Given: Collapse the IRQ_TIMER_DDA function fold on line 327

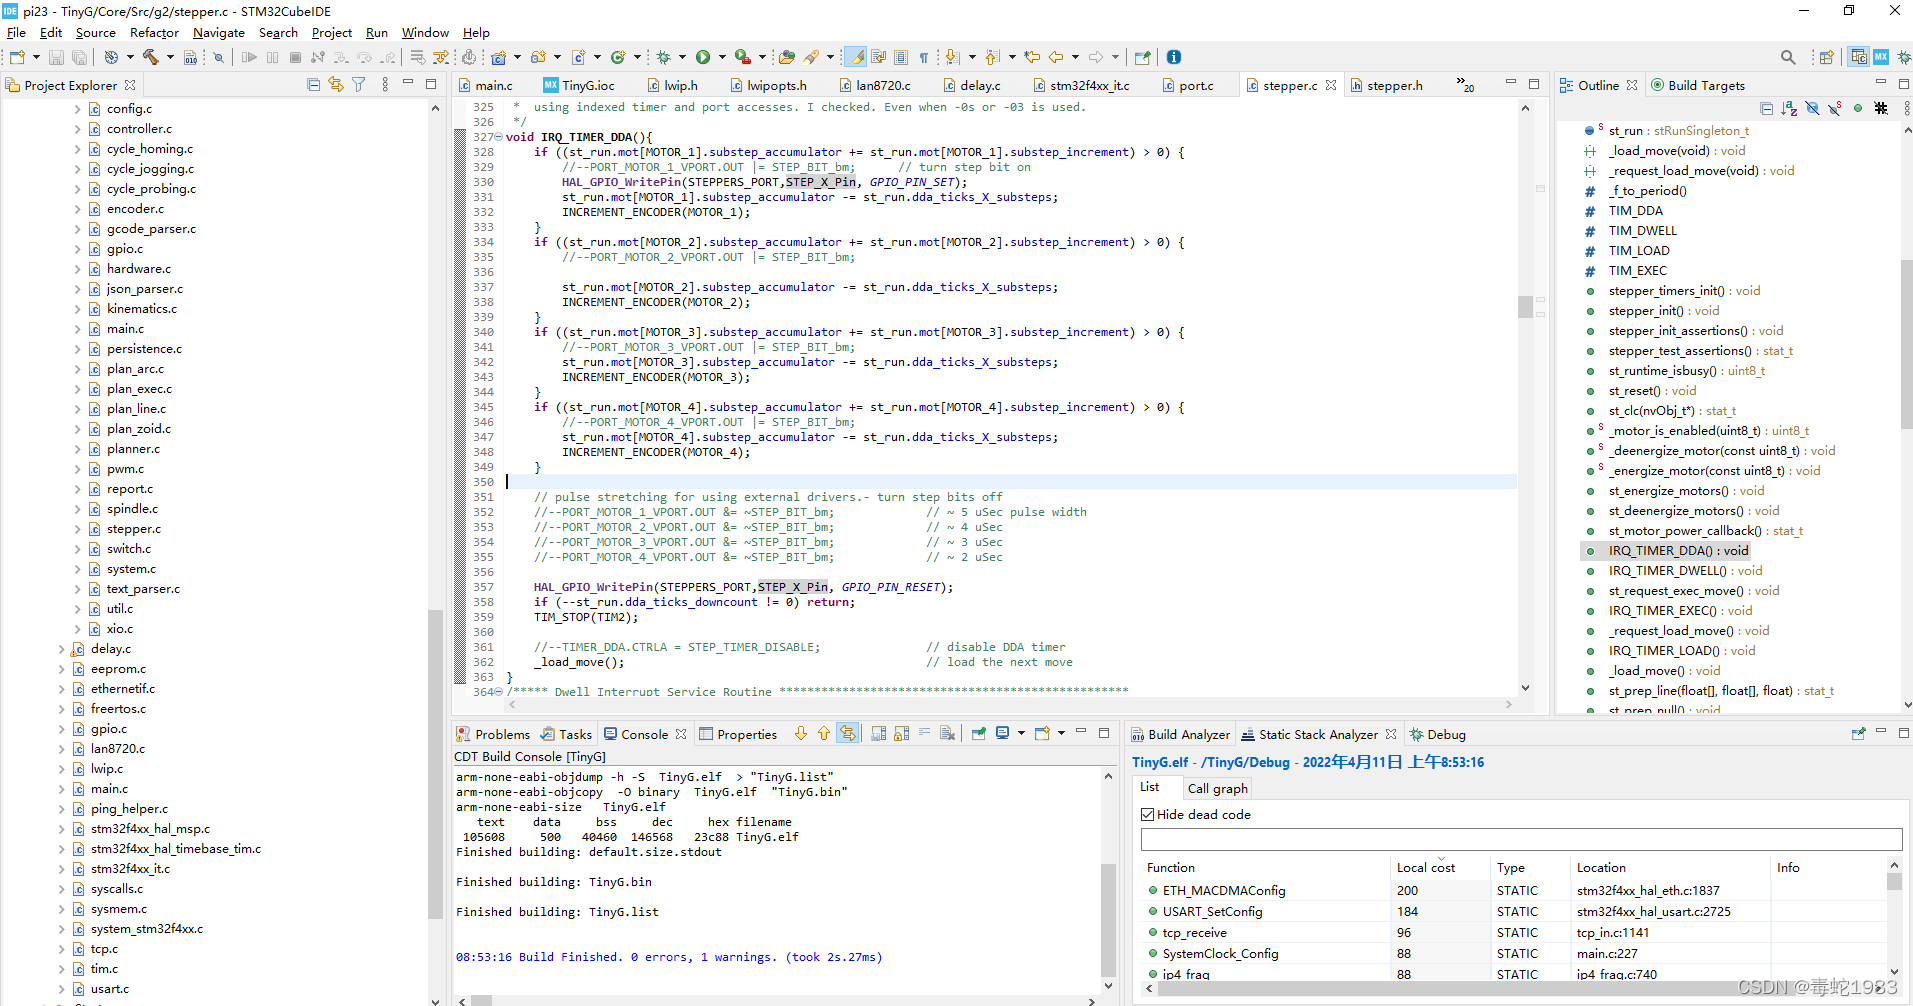Looking at the screenshot, I should pos(499,137).
